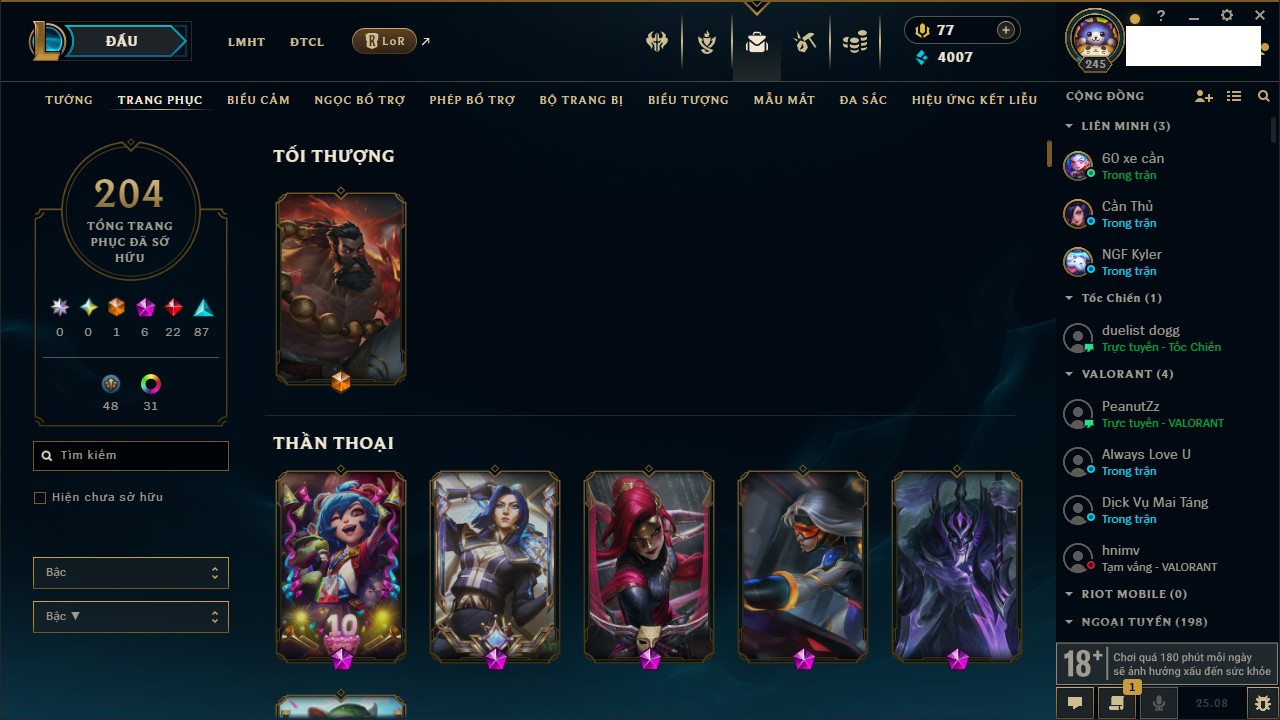This screenshot has width=1280, height=720.
Task: Switch to the TƯỚNG tab
Action: click(69, 100)
